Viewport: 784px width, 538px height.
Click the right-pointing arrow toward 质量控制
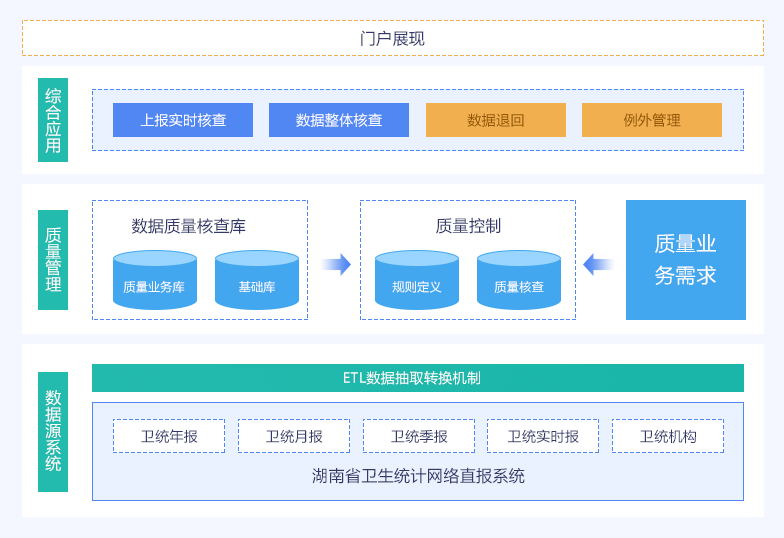(x=336, y=264)
